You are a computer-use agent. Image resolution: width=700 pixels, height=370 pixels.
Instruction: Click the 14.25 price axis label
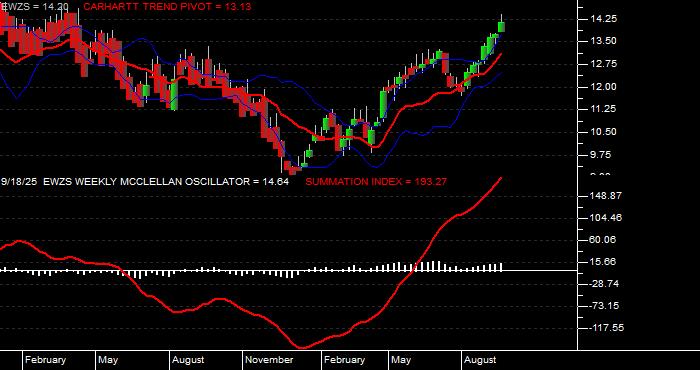pos(603,19)
